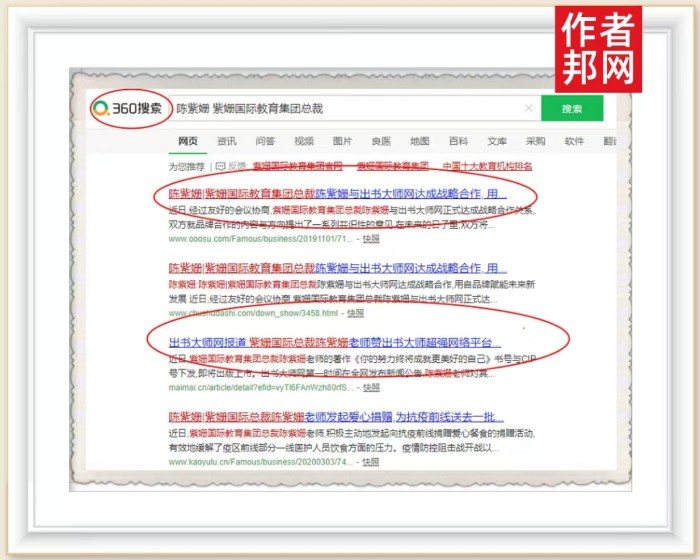
Task: Open the 爱心捐赠 result title link
Action: tap(334, 416)
